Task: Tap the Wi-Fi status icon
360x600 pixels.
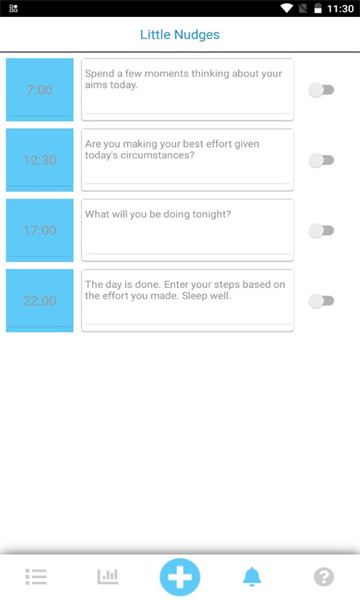Action: coord(286,8)
